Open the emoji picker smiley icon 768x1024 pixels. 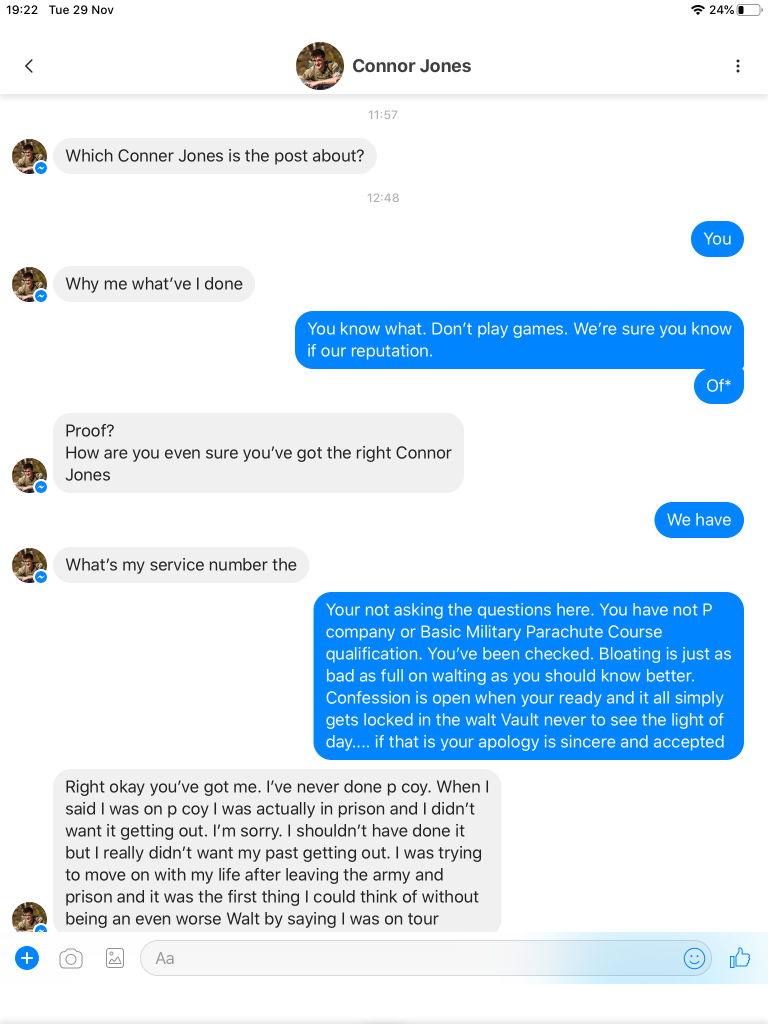click(694, 958)
